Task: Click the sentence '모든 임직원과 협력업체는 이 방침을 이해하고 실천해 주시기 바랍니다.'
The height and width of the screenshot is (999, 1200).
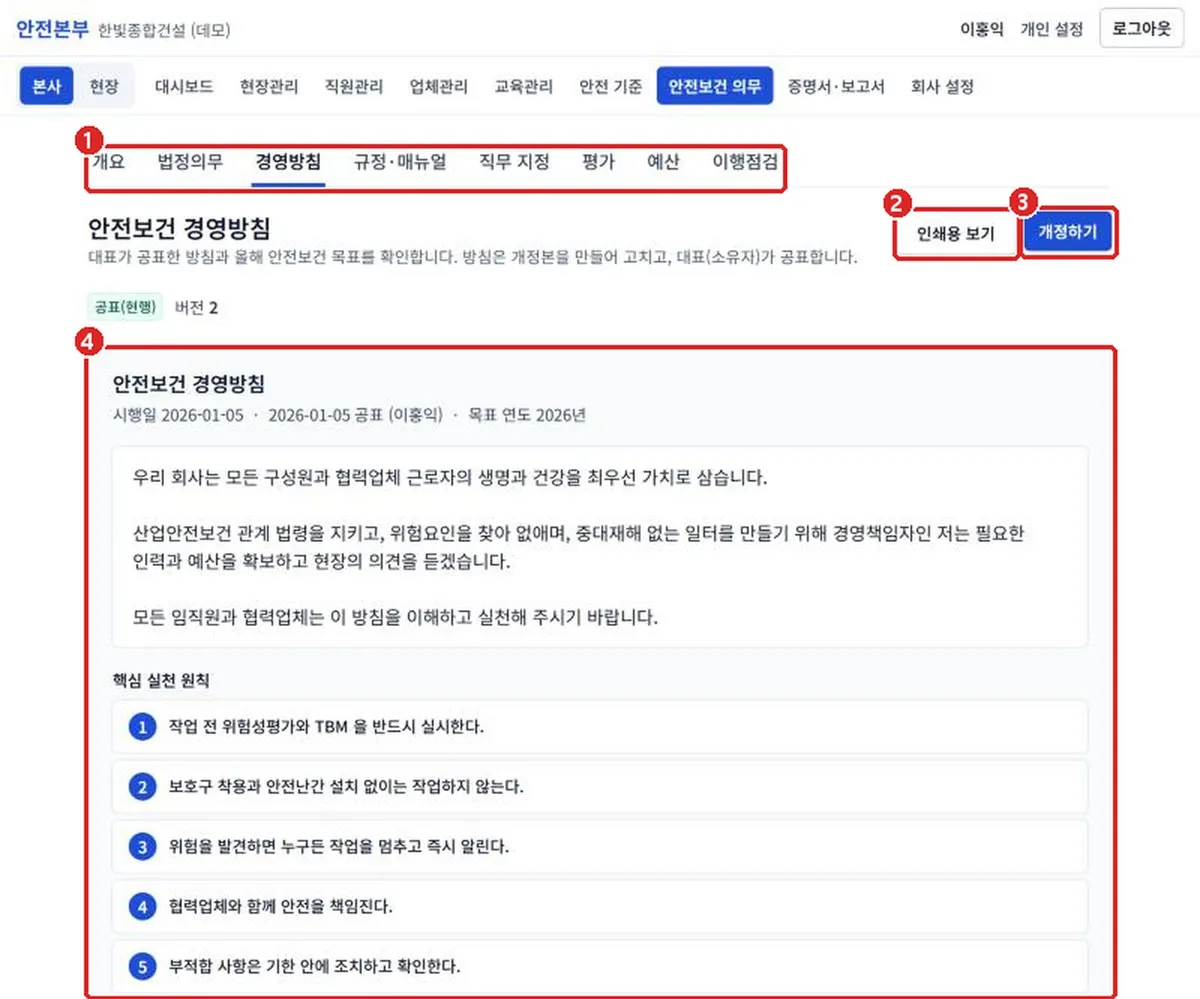Action: [x=395, y=617]
